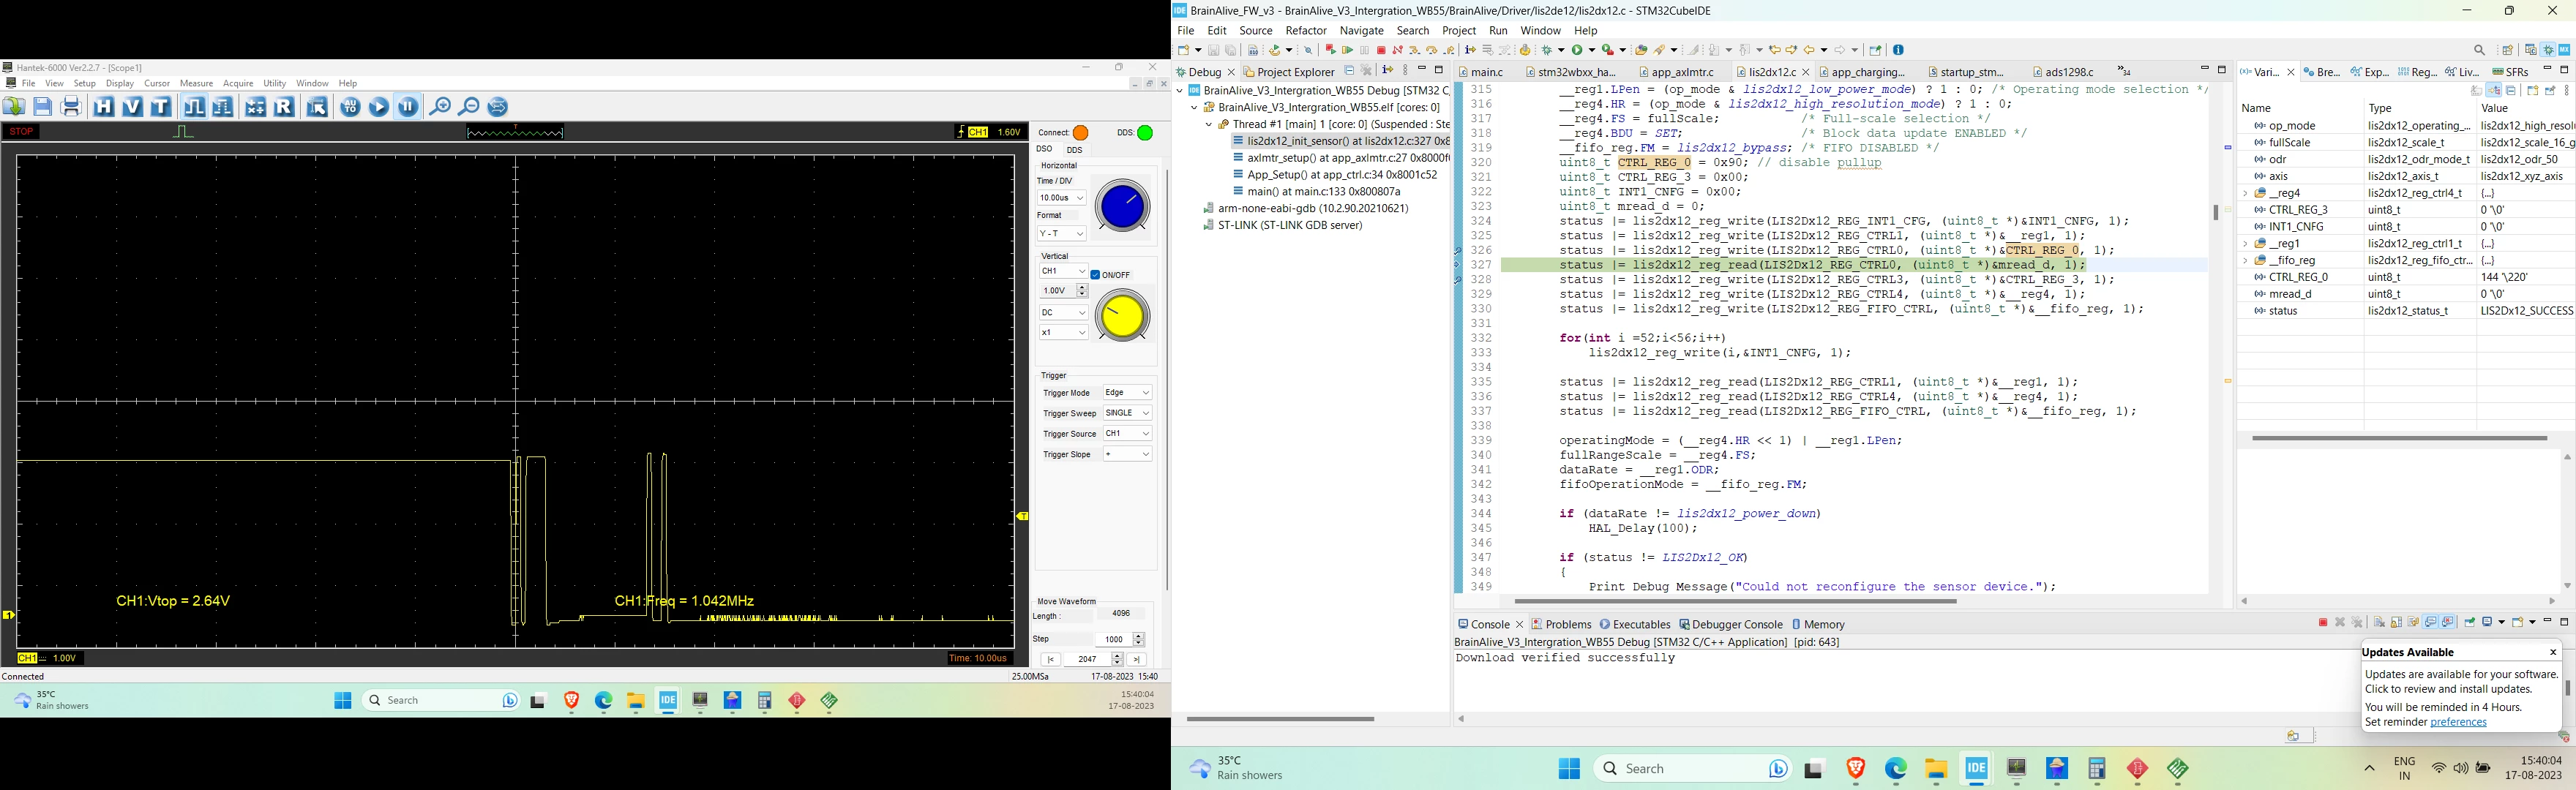Viewport: 2576px width, 790px height.
Task: Switch to the SFRs tab
Action: [2510, 72]
